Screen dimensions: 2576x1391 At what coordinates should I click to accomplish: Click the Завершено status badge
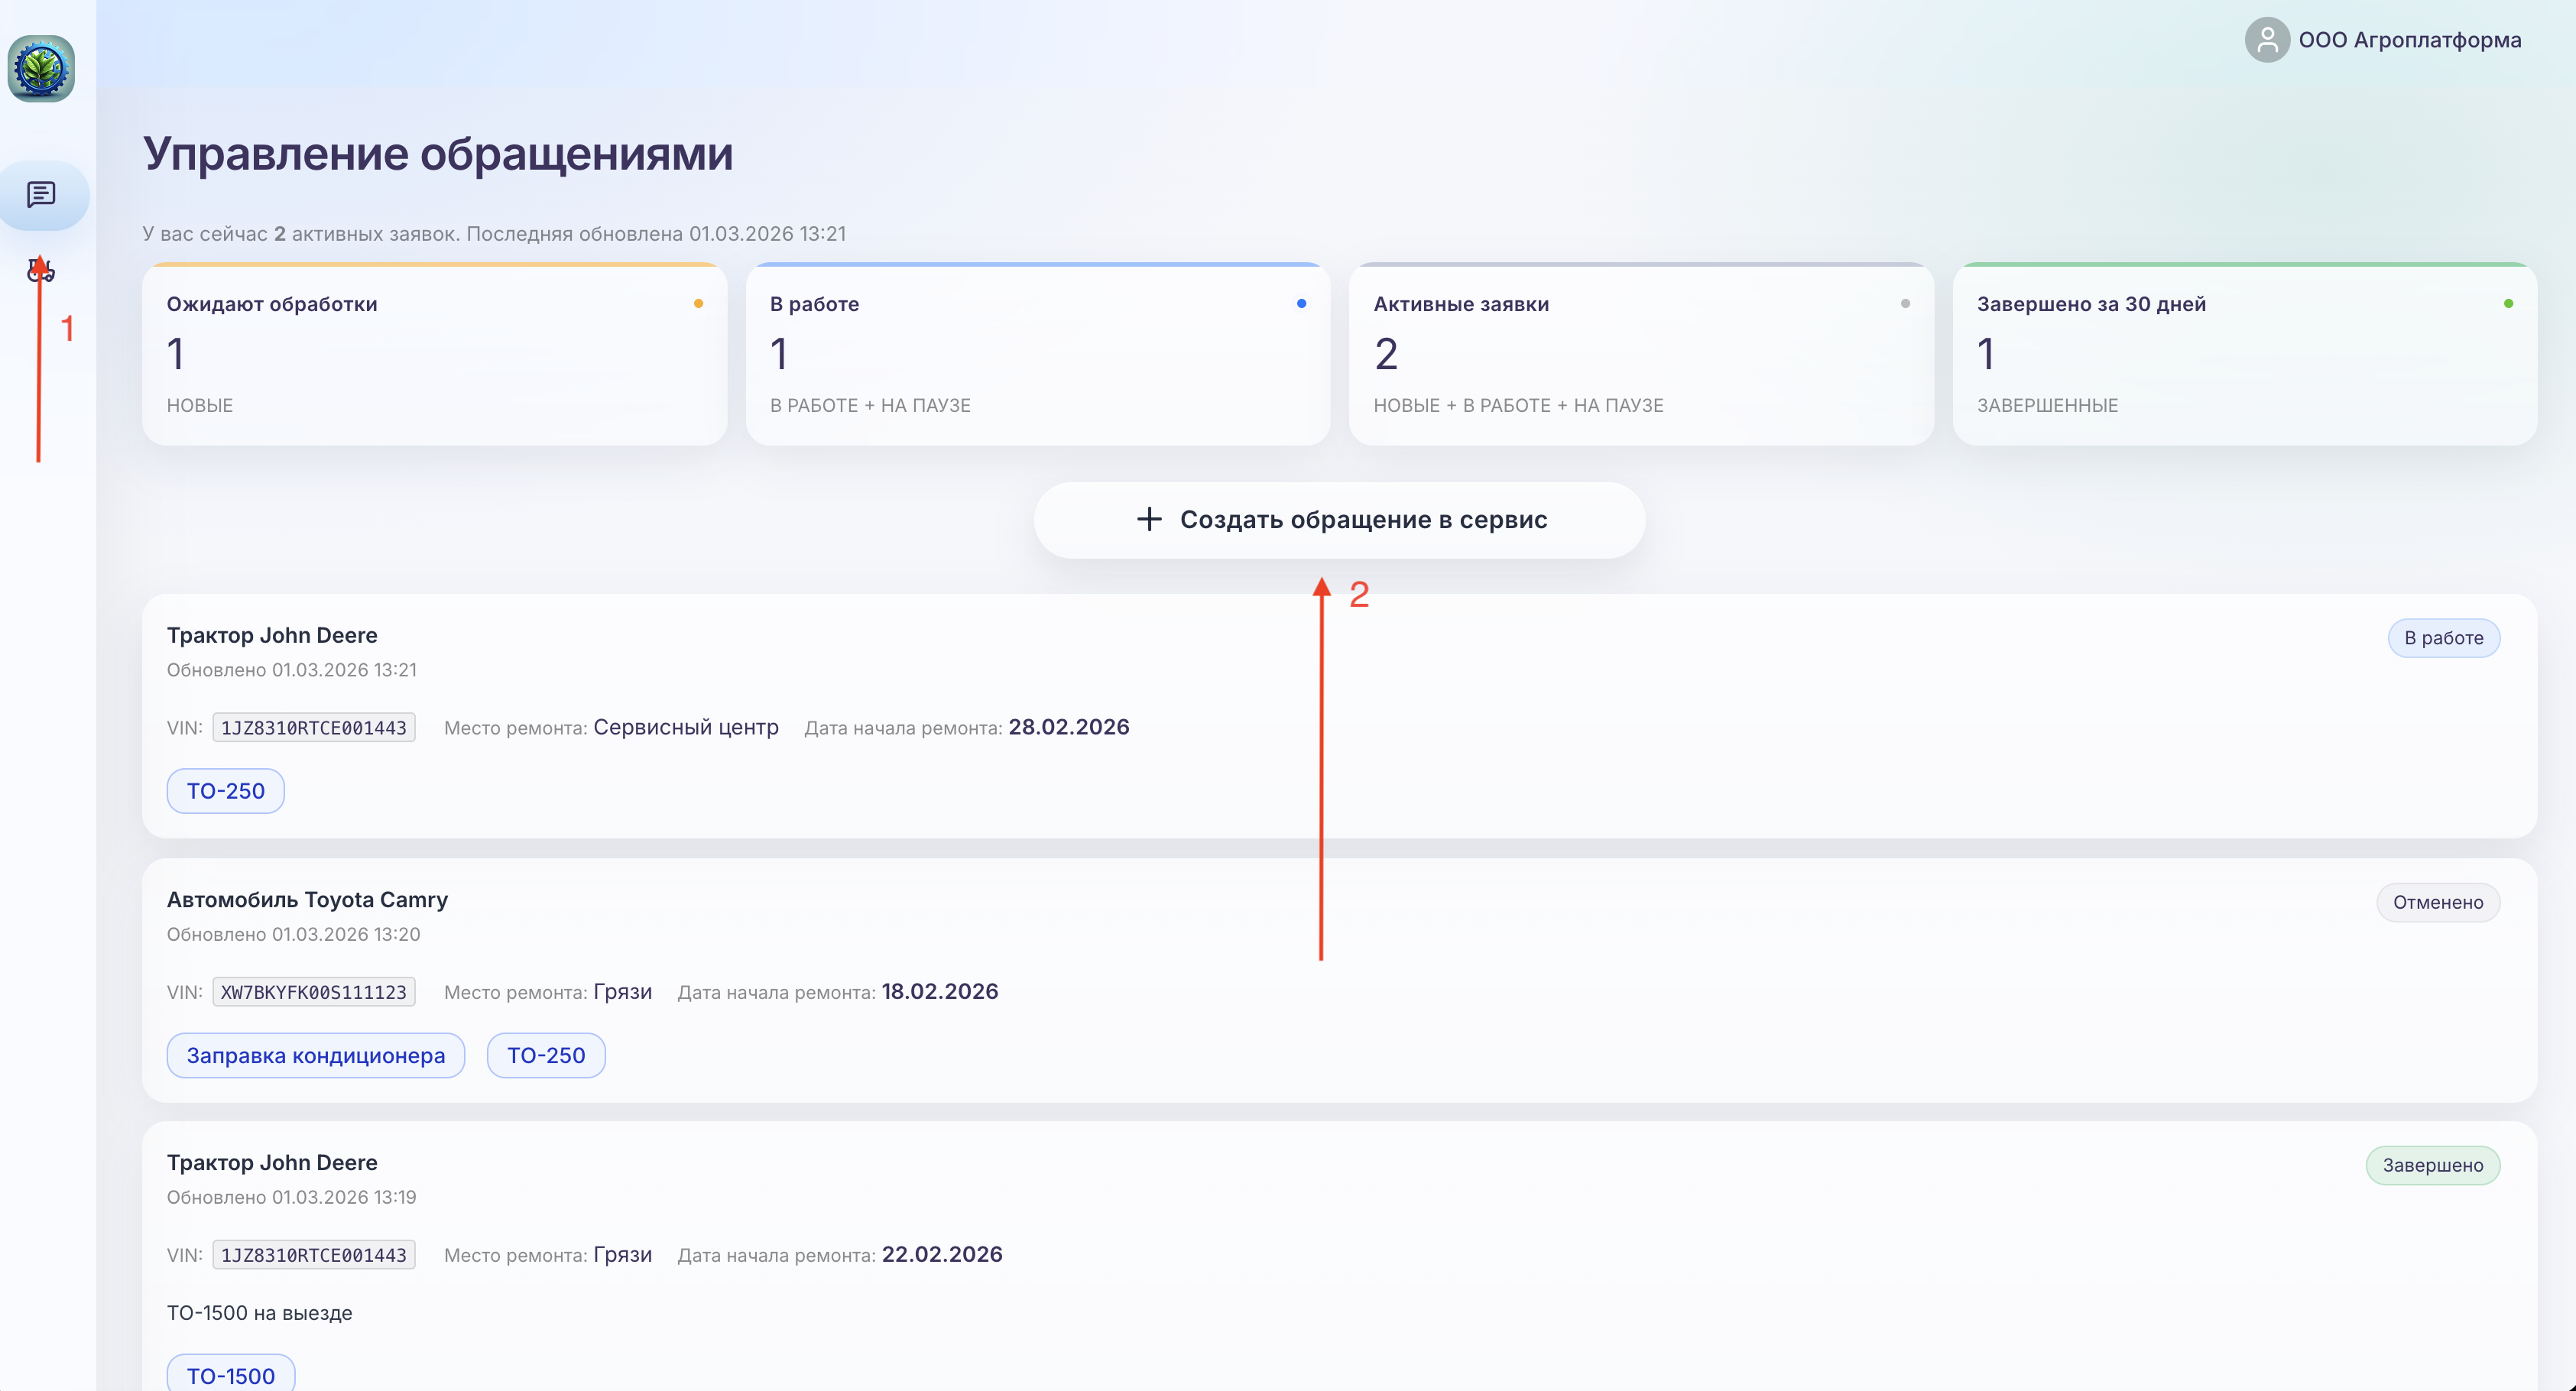pos(2432,1165)
